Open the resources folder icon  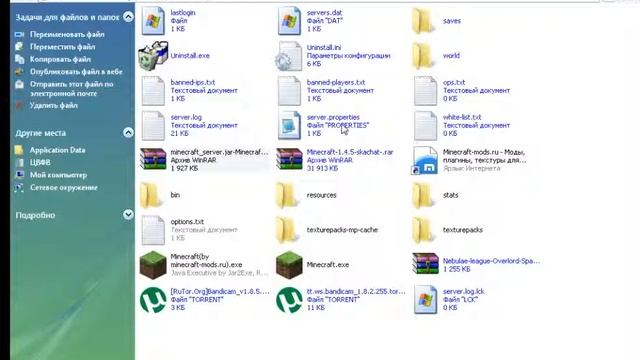click(x=287, y=195)
